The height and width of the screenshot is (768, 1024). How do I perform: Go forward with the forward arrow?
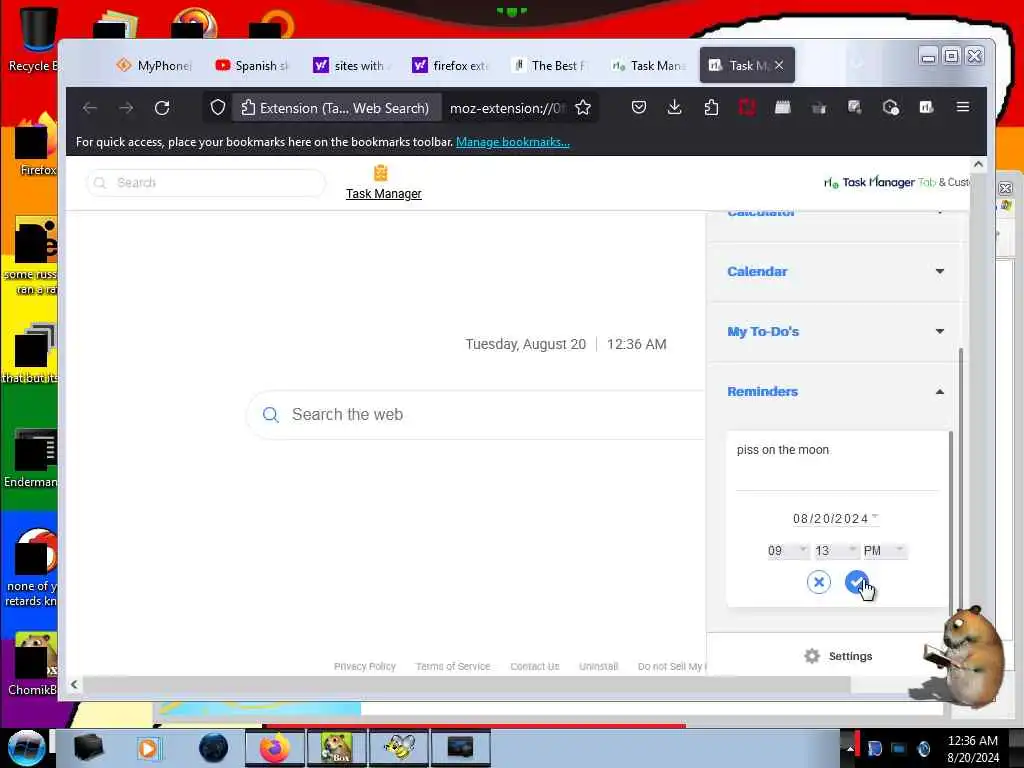126,108
